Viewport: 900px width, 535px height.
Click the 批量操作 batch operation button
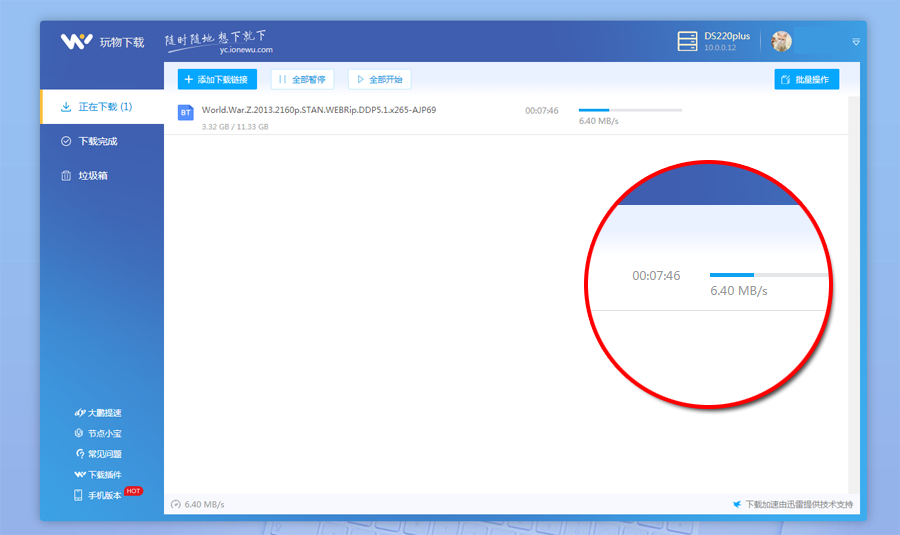tap(806, 79)
